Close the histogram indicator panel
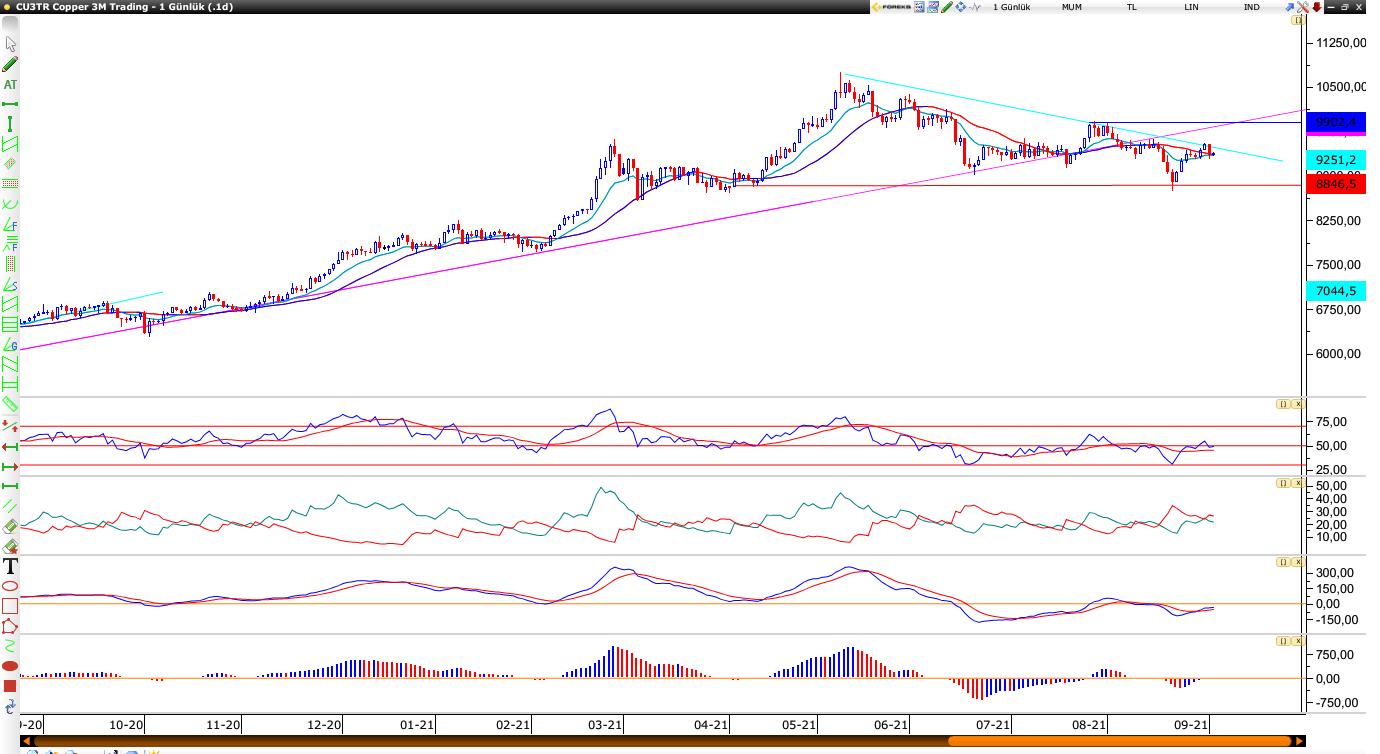Viewport: 1380px width, 754px height. 1298,641
